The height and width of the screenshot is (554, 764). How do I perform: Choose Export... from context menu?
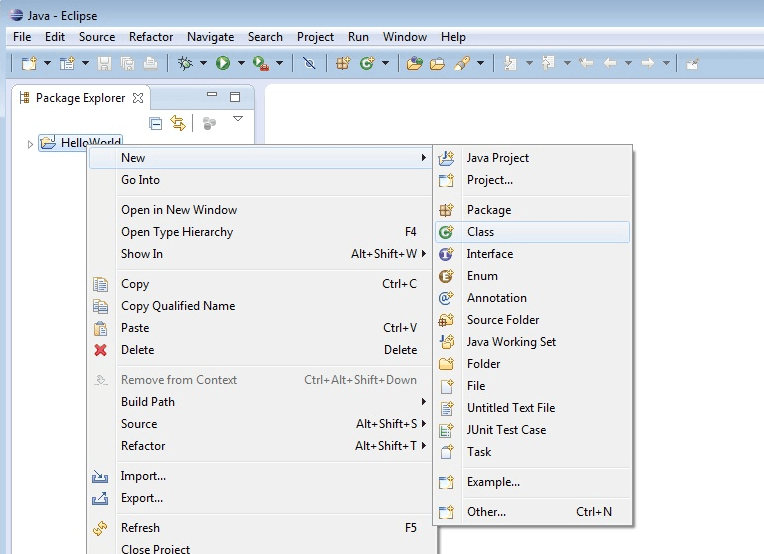260,498
